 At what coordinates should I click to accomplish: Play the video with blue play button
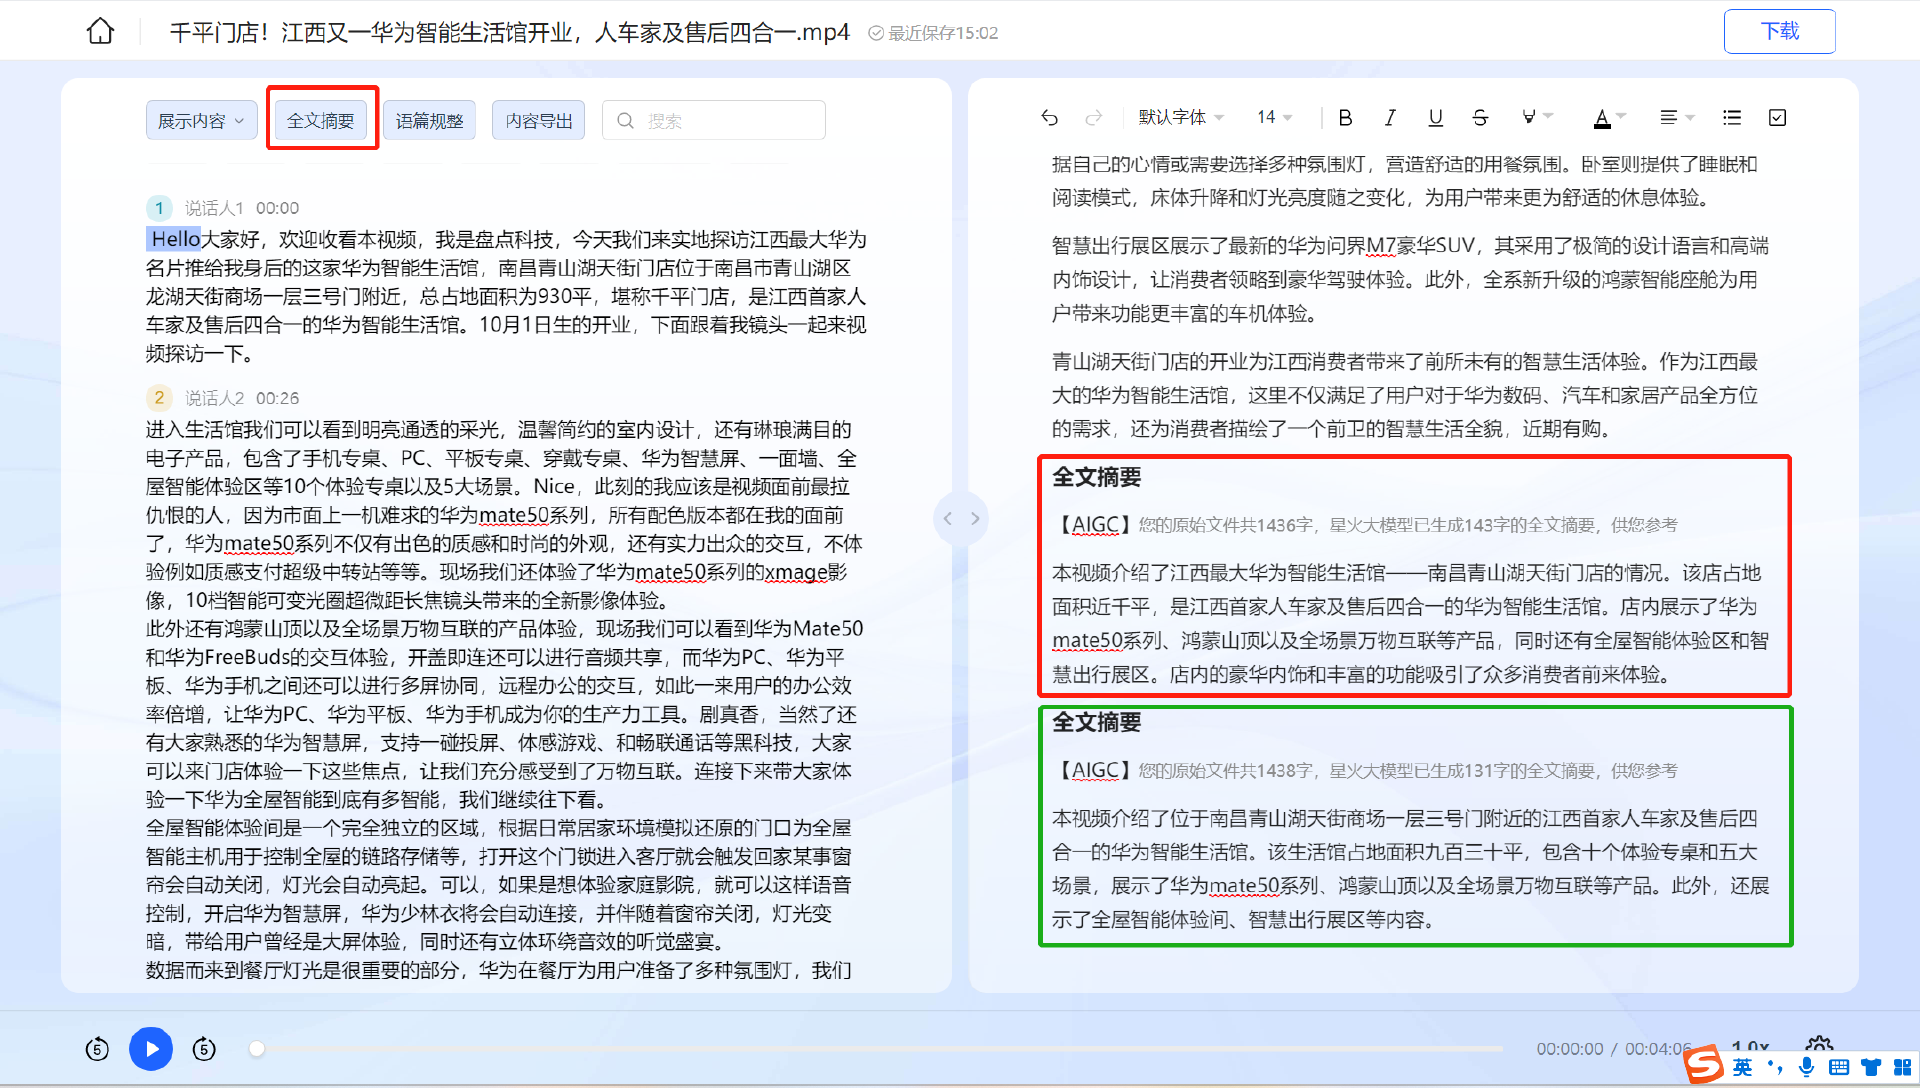[x=151, y=1049]
